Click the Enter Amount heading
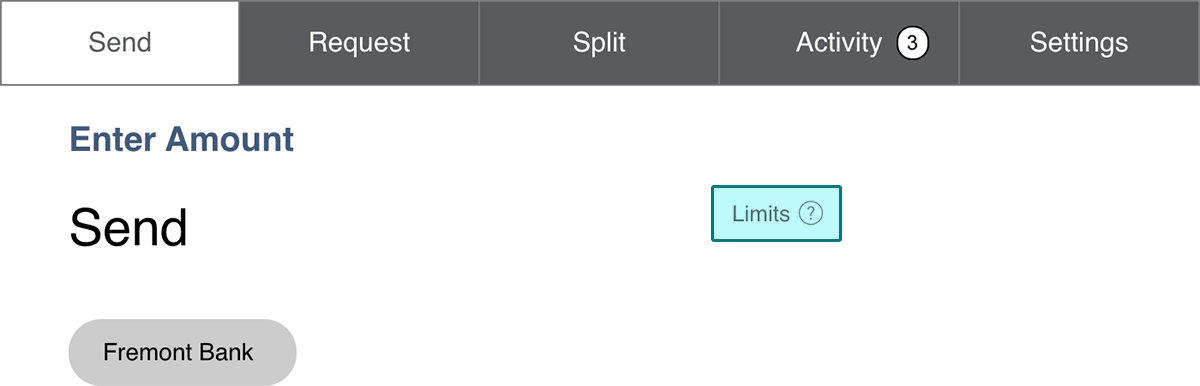The height and width of the screenshot is (386, 1200). pyautogui.click(x=181, y=139)
